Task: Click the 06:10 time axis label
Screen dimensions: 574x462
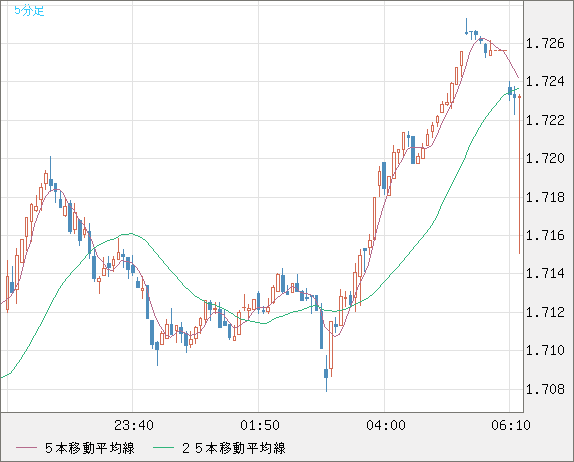Action: click(511, 425)
